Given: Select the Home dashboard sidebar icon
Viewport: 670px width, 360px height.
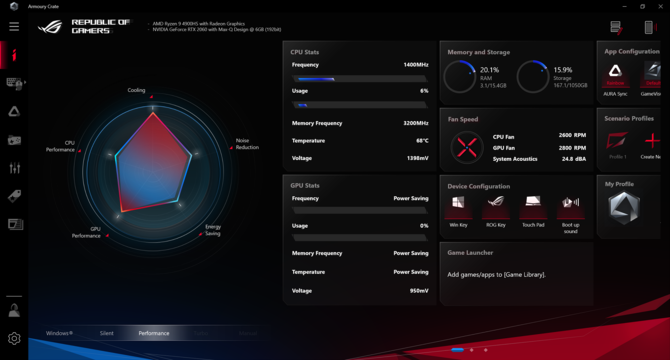Looking at the screenshot, I should coord(14,55).
